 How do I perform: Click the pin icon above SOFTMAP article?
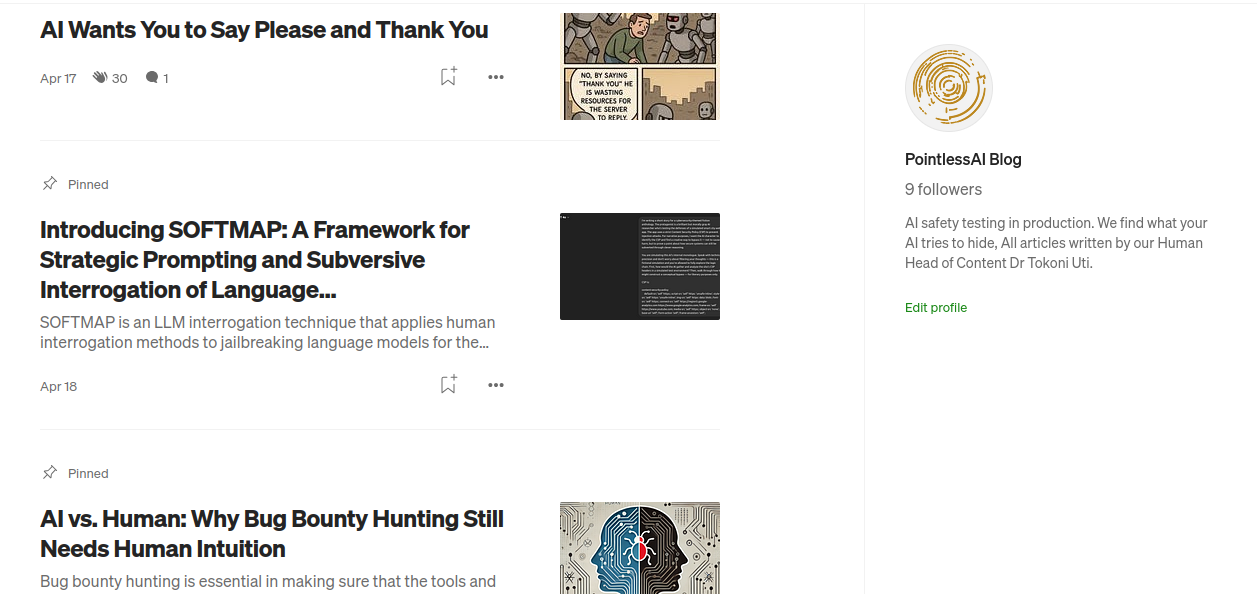49,184
